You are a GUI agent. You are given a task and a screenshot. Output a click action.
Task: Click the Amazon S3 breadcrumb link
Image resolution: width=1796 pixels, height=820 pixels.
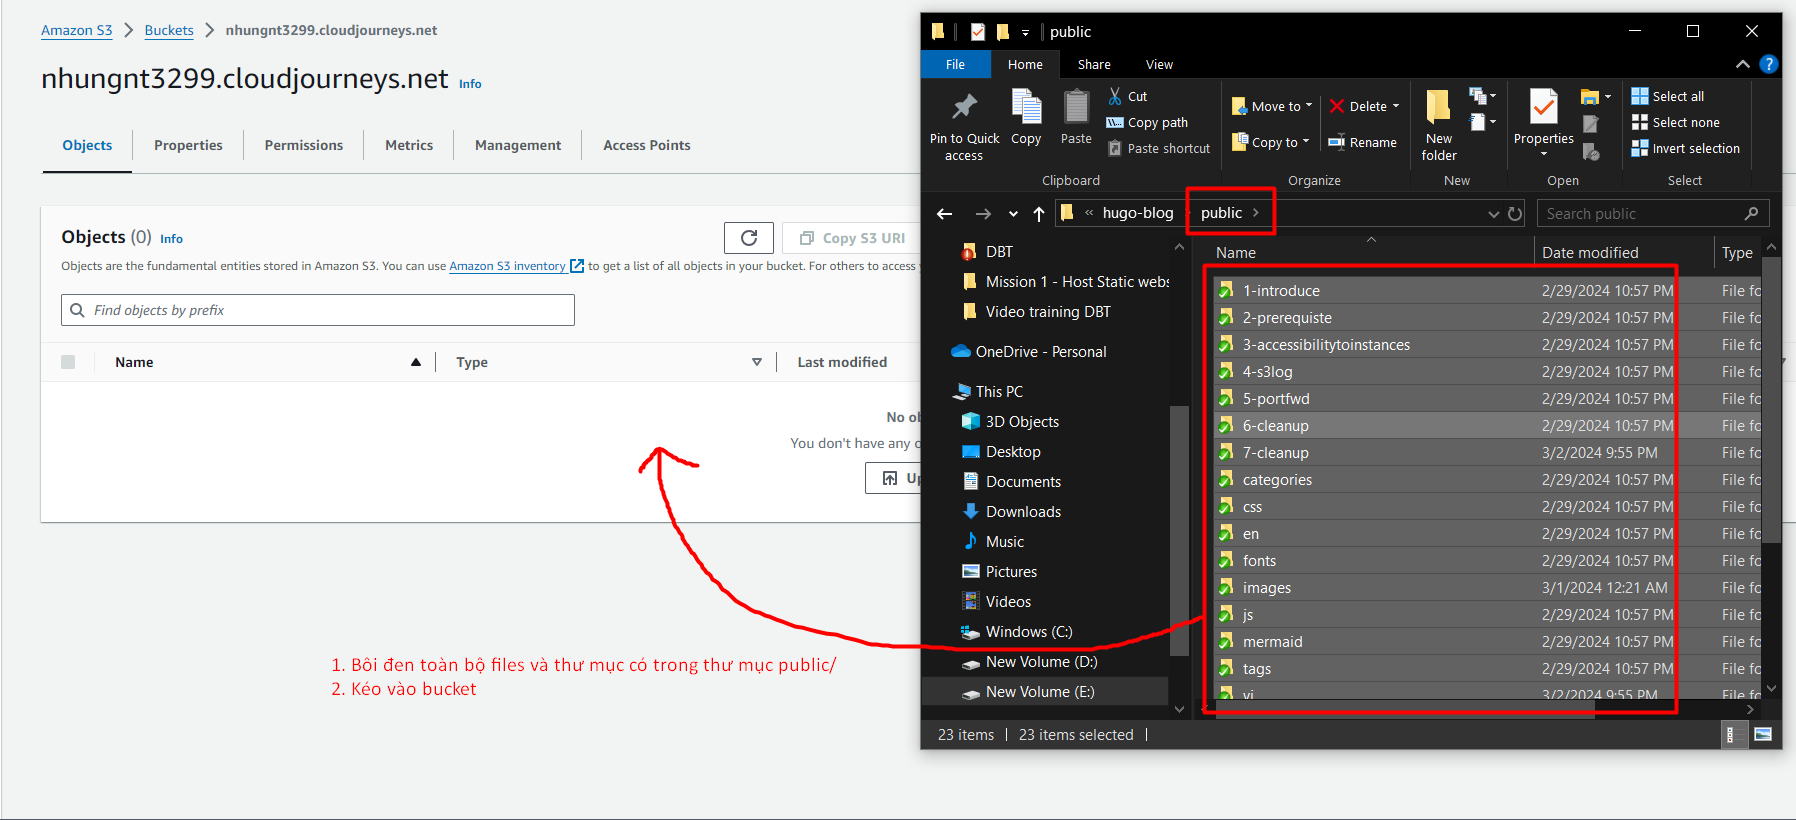pos(77,30)
